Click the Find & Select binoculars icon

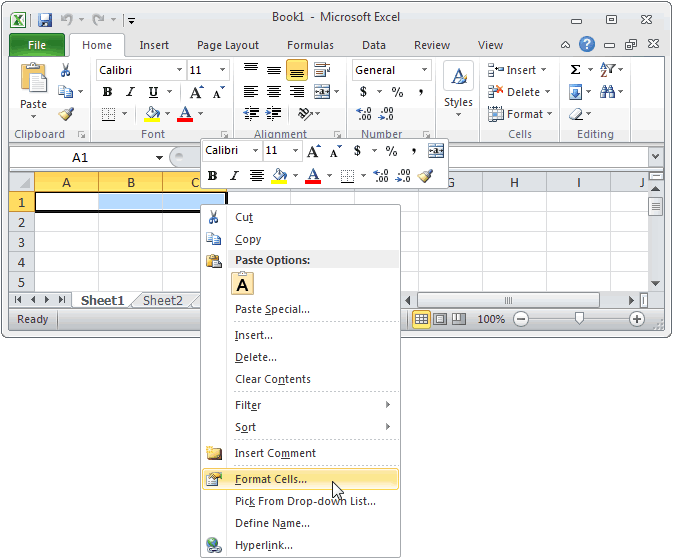[607, 92]
